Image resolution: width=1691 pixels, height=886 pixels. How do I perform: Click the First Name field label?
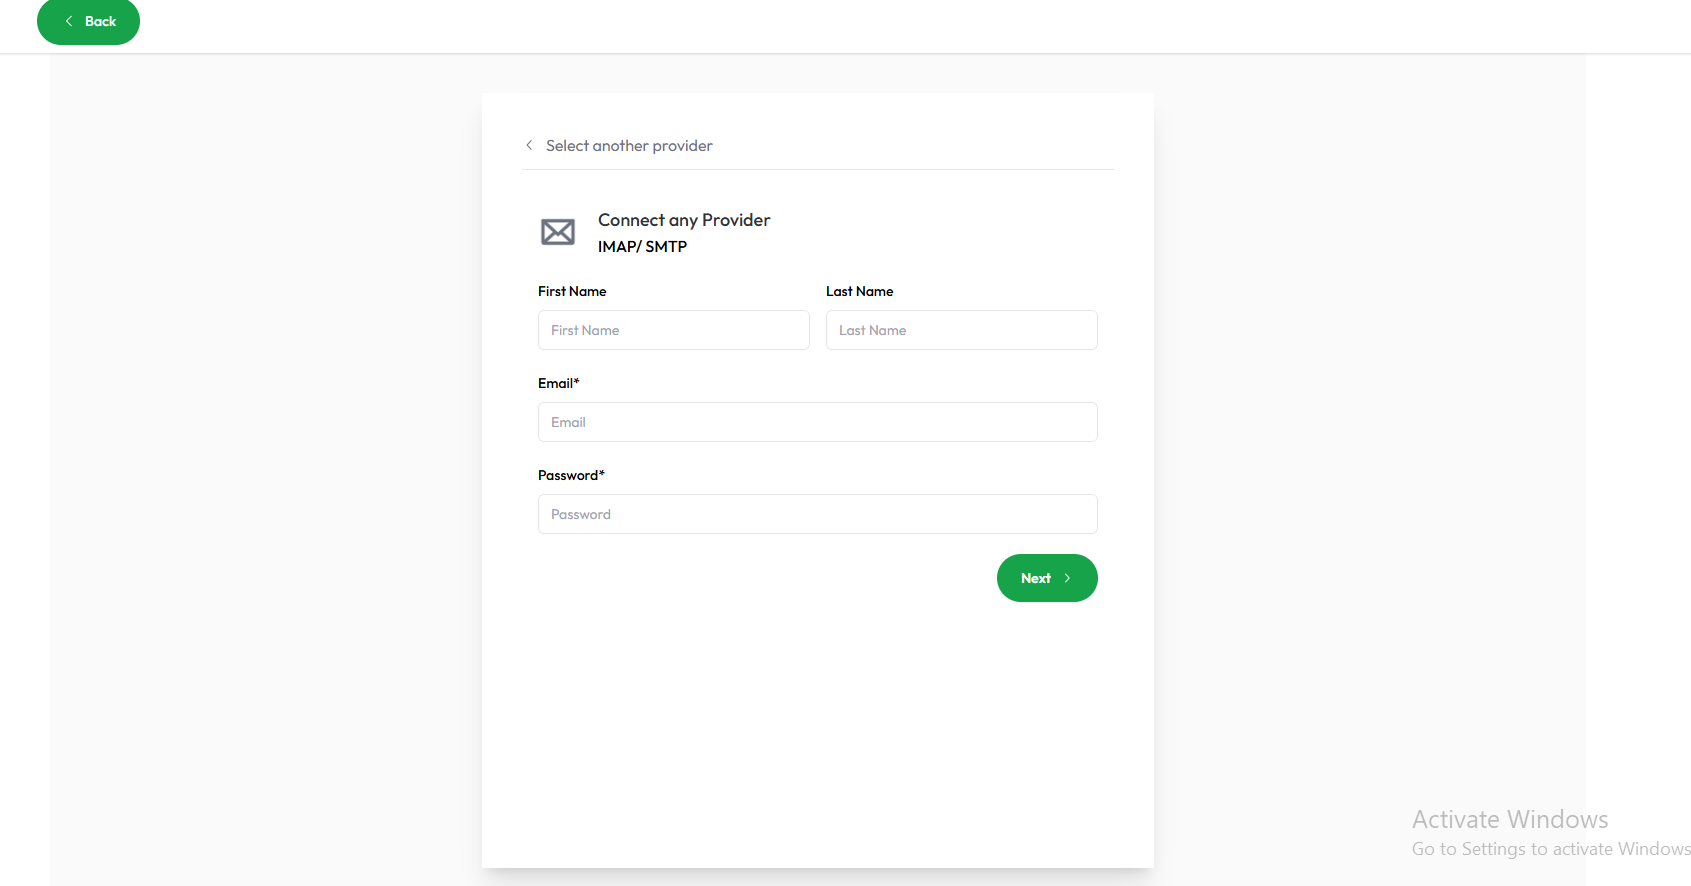pyautogui.click(x=572, y=292)
